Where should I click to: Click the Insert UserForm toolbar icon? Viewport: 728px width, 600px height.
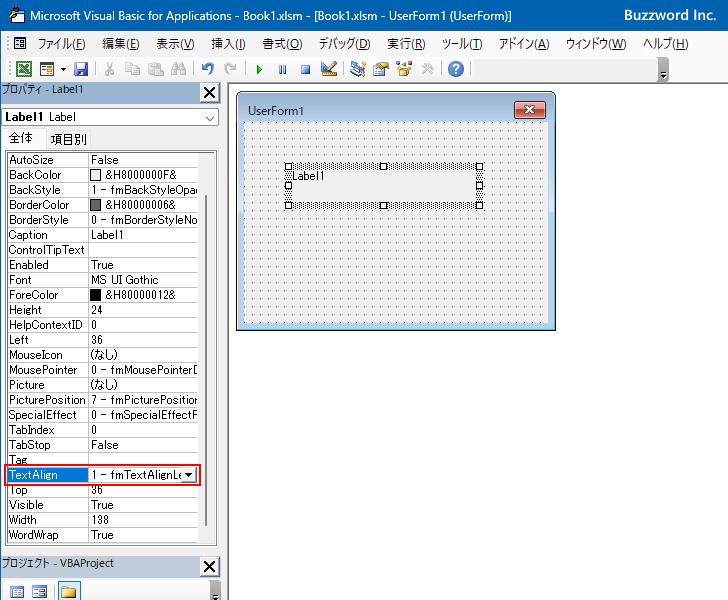point(47,69)
